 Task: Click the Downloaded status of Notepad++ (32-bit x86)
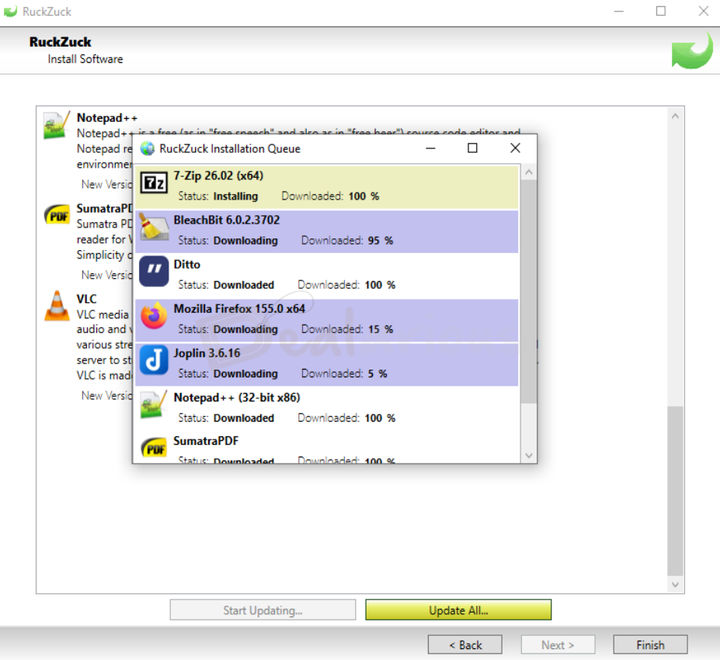pos(244,418)
